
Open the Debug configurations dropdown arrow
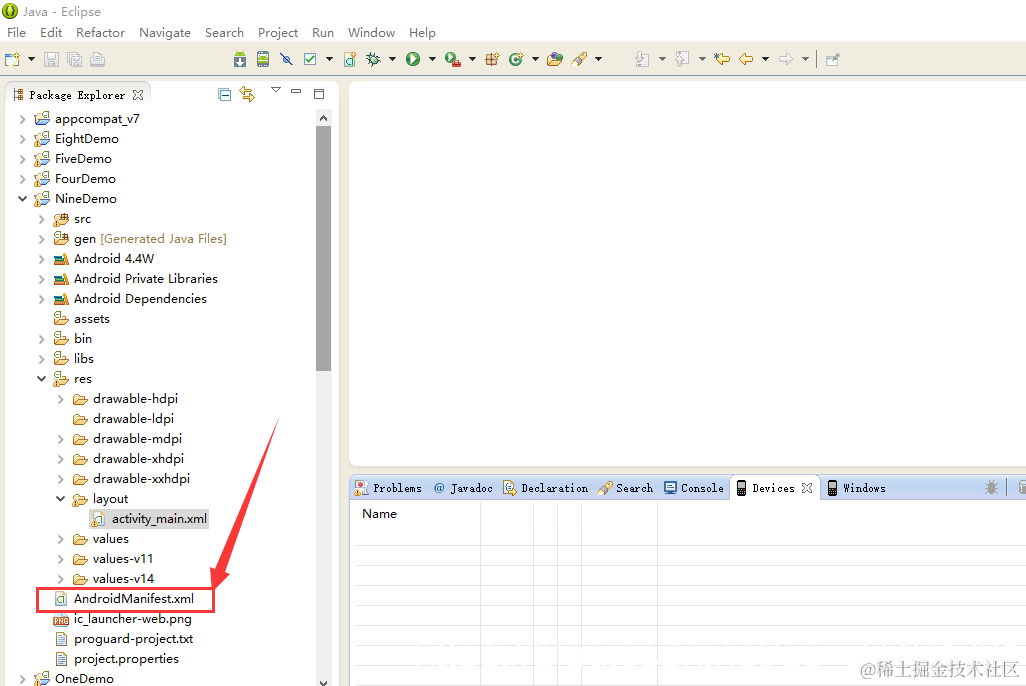[x=393, y=60]
